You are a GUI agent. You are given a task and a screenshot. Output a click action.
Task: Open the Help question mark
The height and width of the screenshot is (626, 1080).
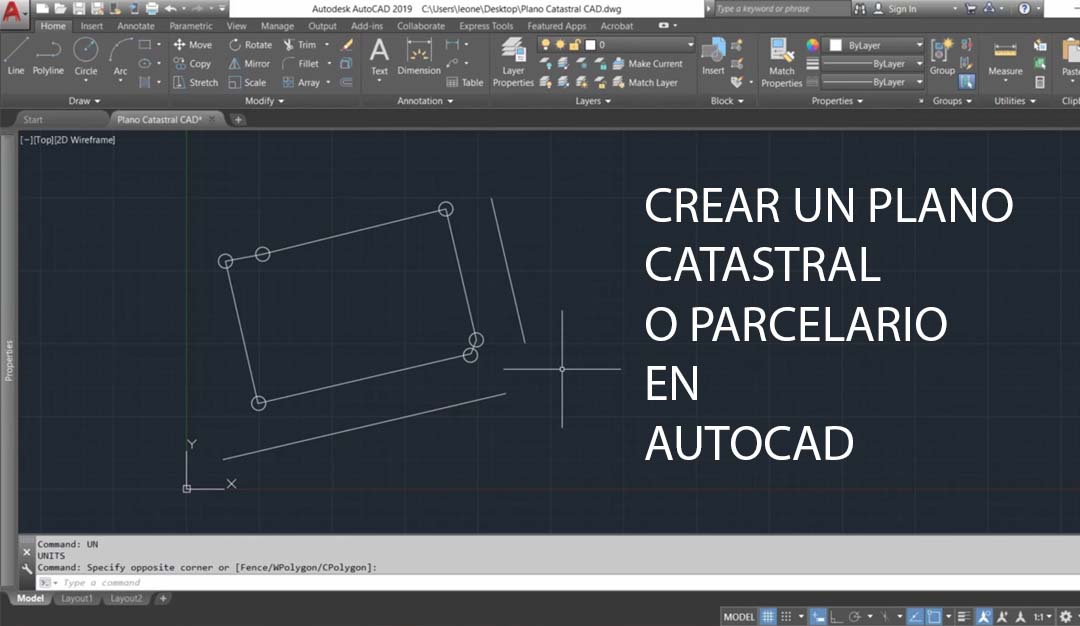[1024, 8]
